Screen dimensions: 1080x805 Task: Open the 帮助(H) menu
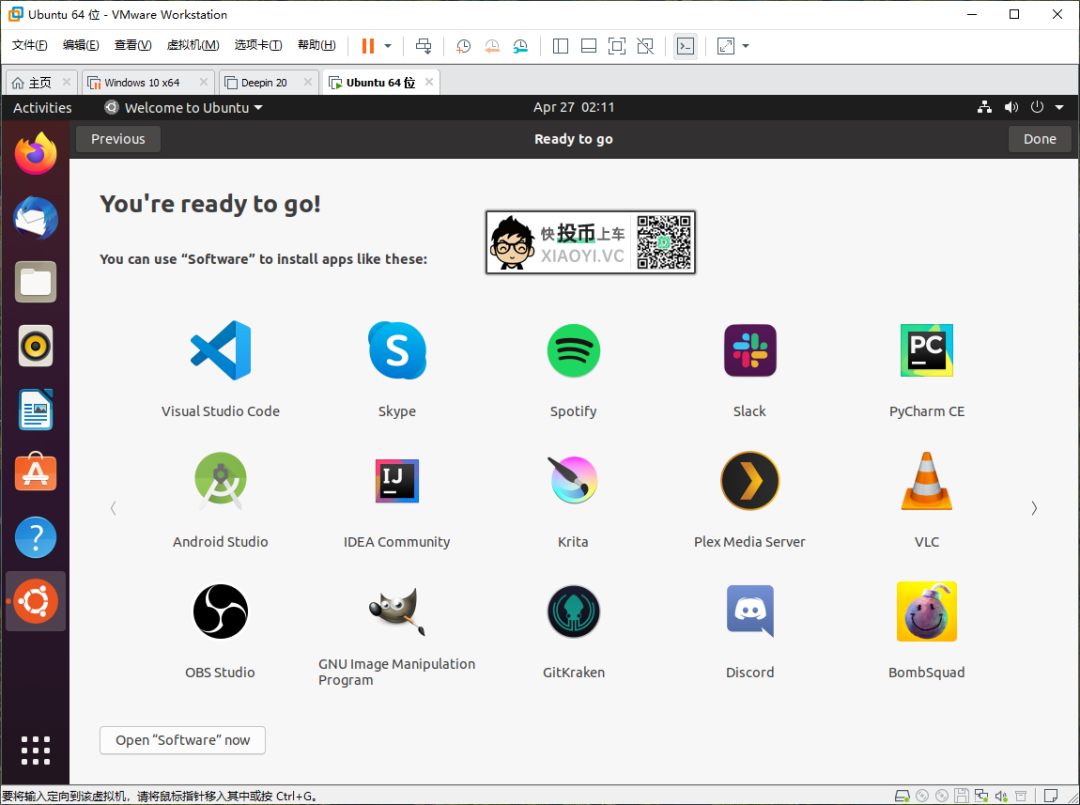[317, 45]
